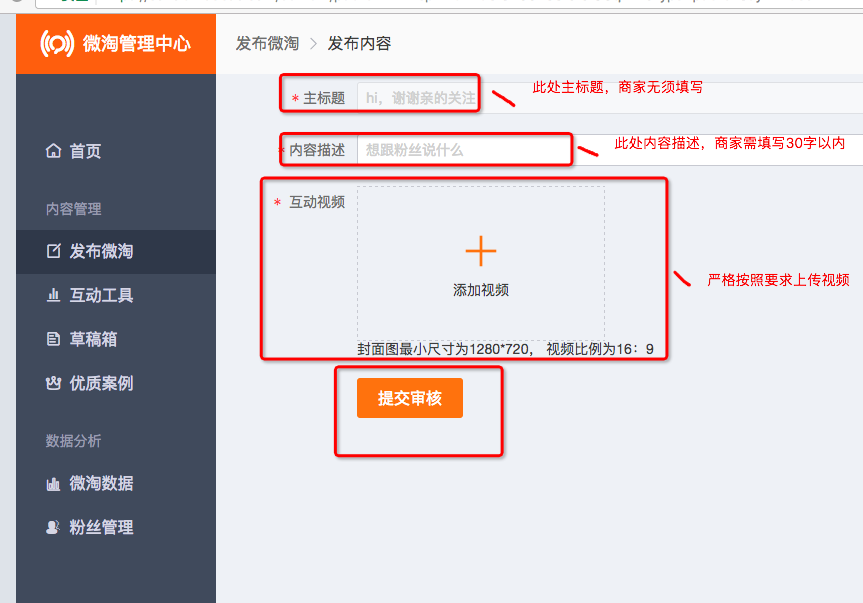Click the 微淘管理中心 header title
The width and height of the screenshot is (863, 603).
click(x=136, y=43)
